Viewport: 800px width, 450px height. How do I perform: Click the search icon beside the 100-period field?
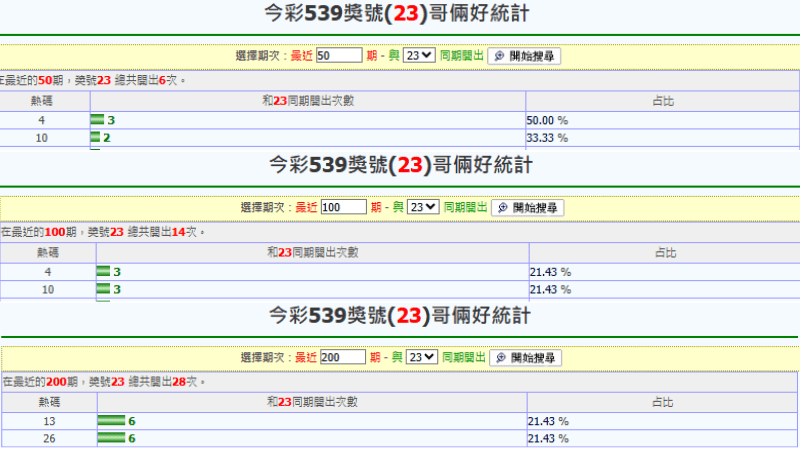point(503,208)
